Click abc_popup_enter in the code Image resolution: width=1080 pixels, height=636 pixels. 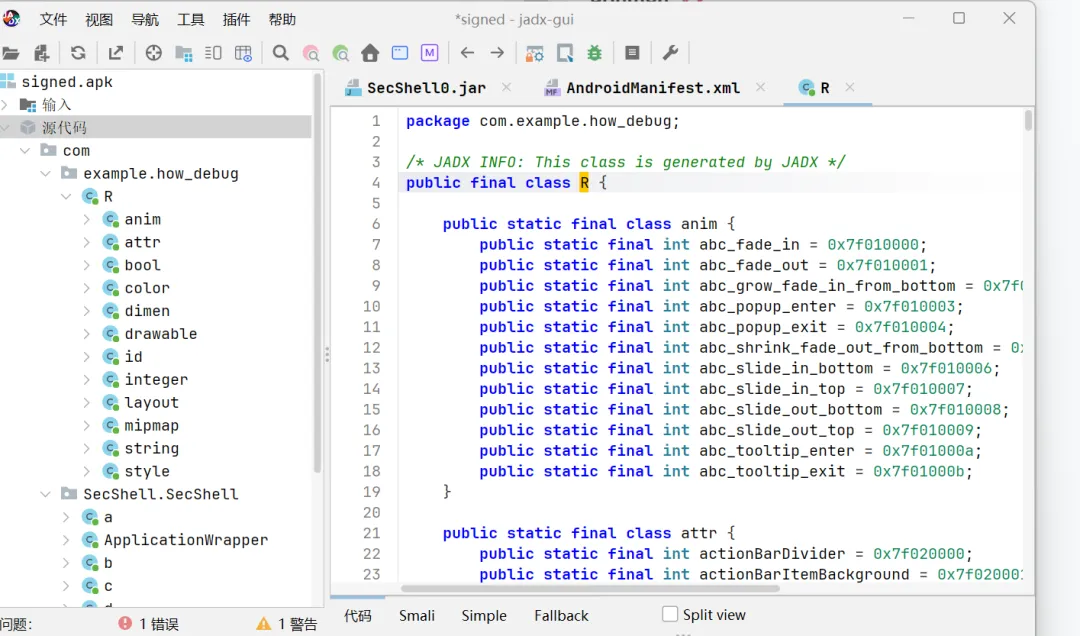tap(767, 306)
